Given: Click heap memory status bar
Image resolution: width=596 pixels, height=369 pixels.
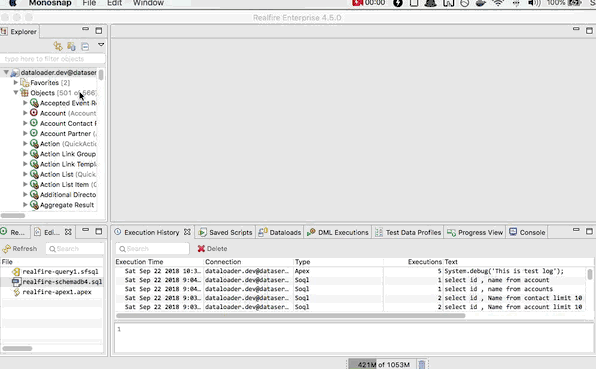Looking at the screenshot, I should [x=383, y=364].
